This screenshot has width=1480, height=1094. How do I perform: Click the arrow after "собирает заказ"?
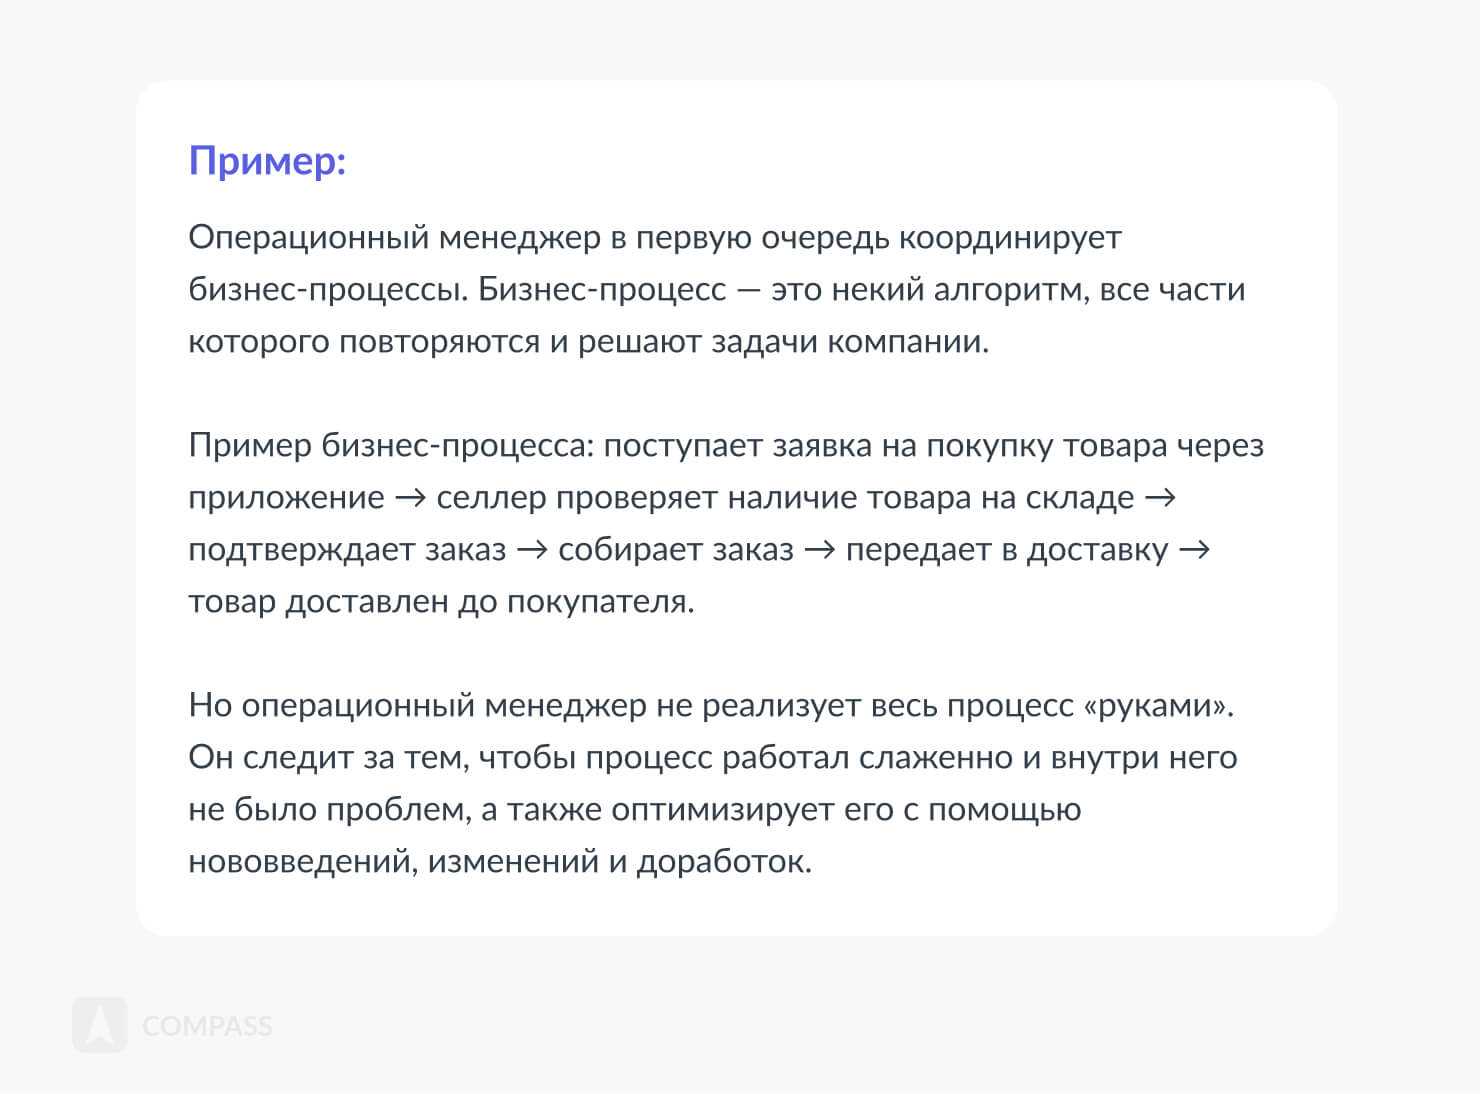coord(819,550)
